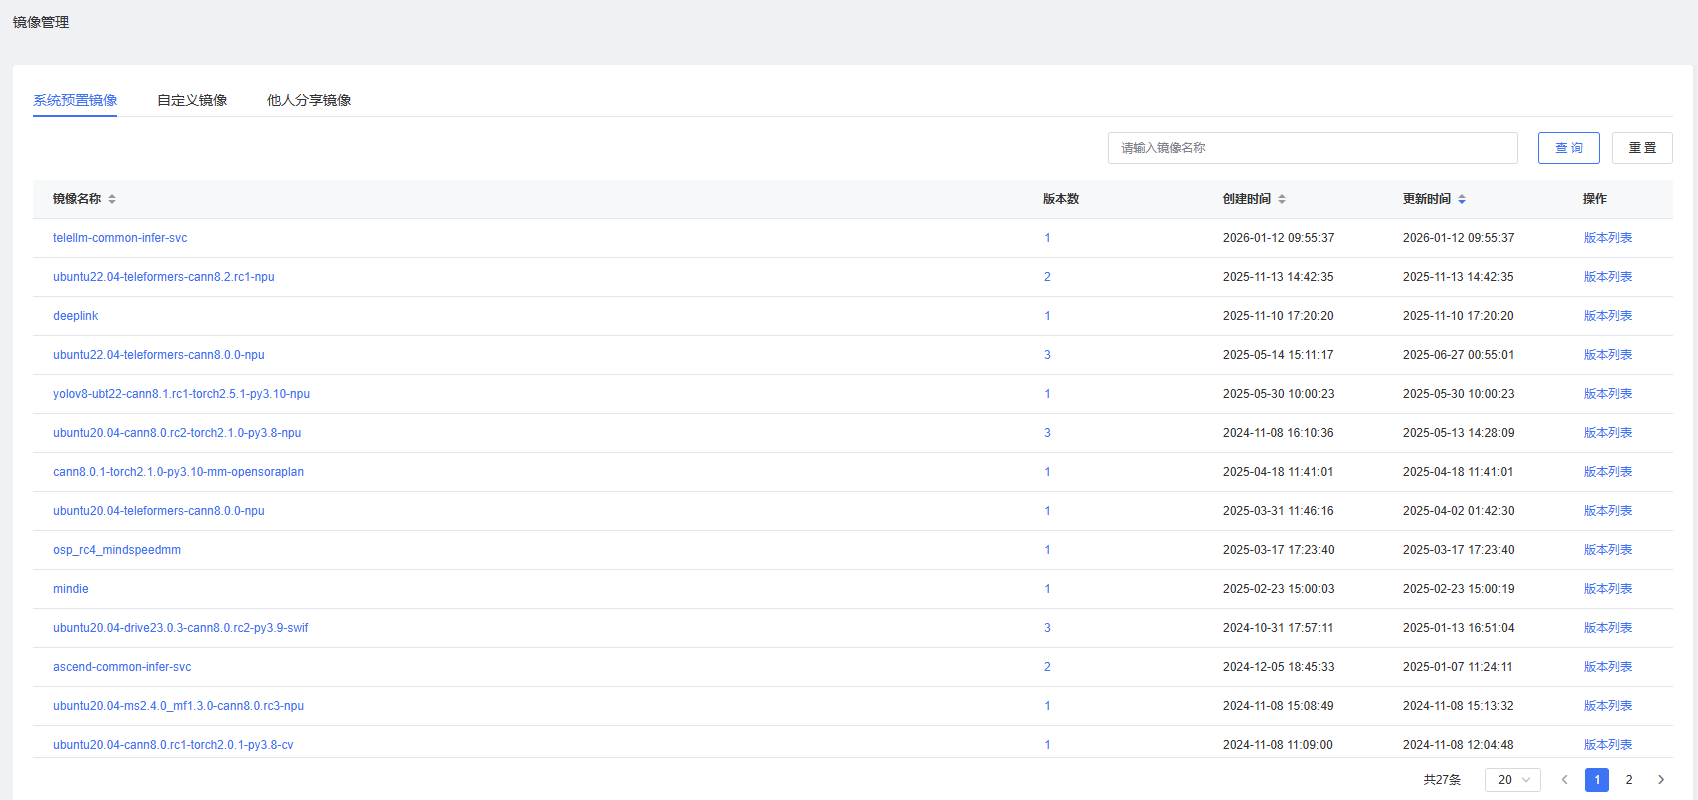Sort by 镜像名称 column sort icon
1698x800 pixels.
(112, 199)
